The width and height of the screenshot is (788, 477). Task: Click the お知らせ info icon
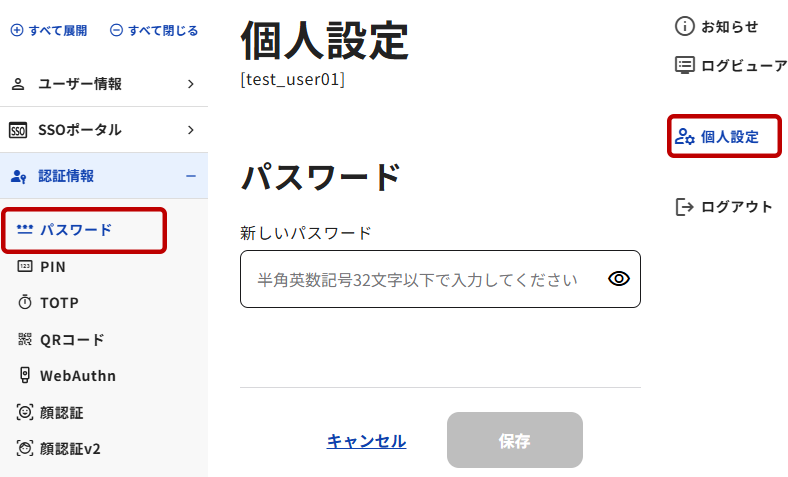[685, 27]
